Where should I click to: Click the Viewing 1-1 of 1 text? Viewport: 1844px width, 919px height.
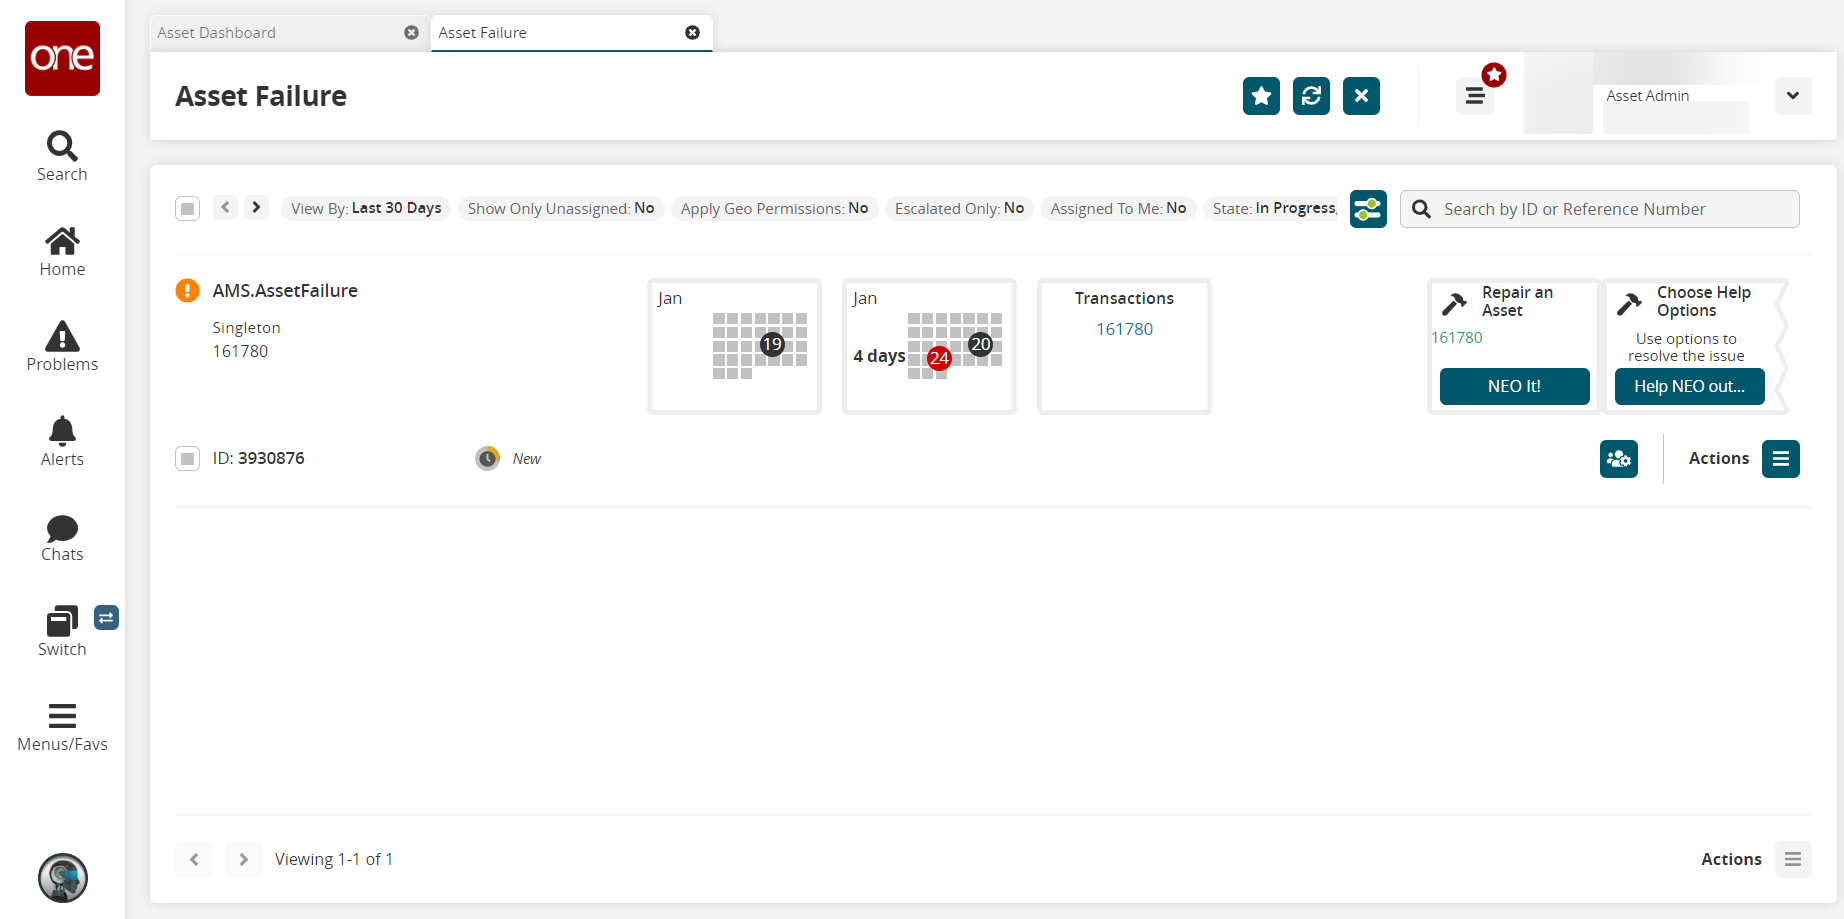(x=334, y=859)
